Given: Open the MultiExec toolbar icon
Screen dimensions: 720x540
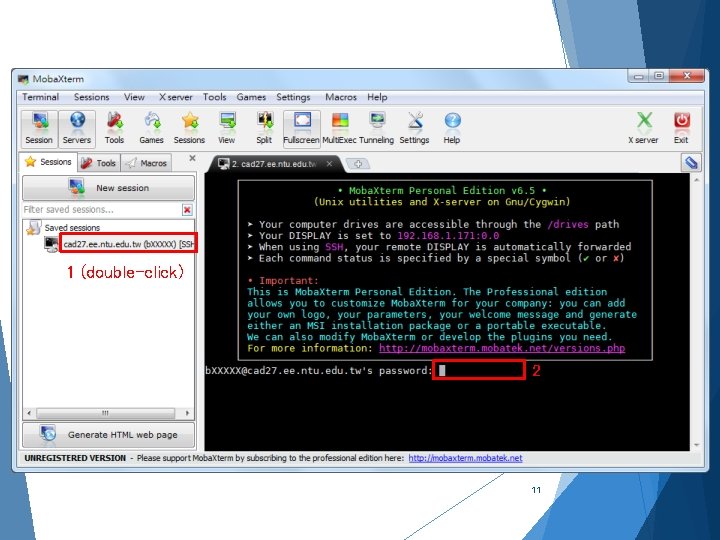Looking at the screenshot, I should [339, 129].
